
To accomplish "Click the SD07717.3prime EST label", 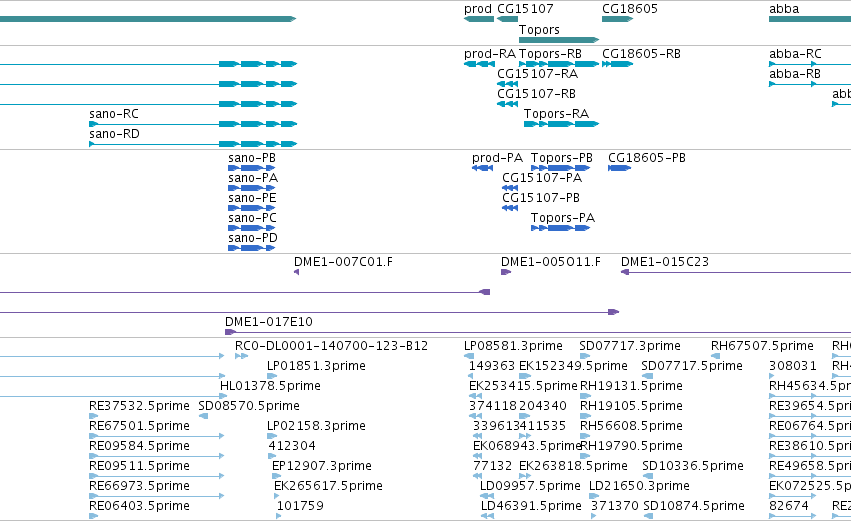I will 630,347.
